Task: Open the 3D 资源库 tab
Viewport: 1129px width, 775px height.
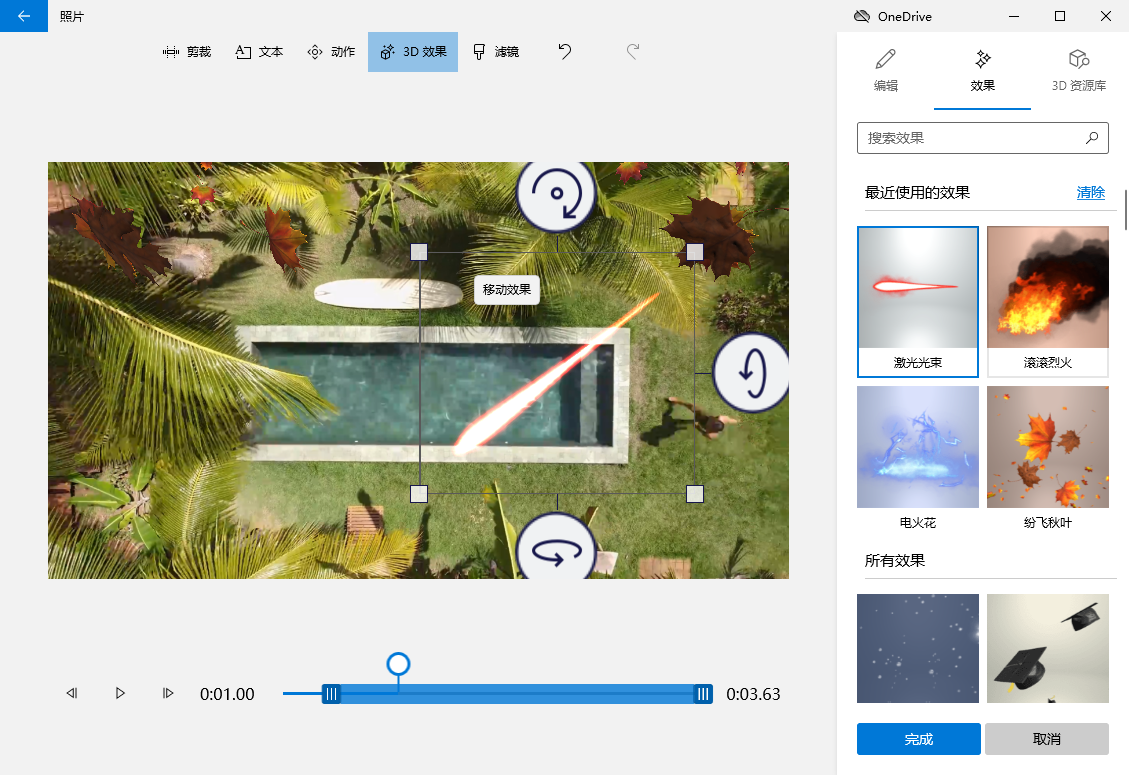Action: pyautogui.click(x=1079, y=71)
